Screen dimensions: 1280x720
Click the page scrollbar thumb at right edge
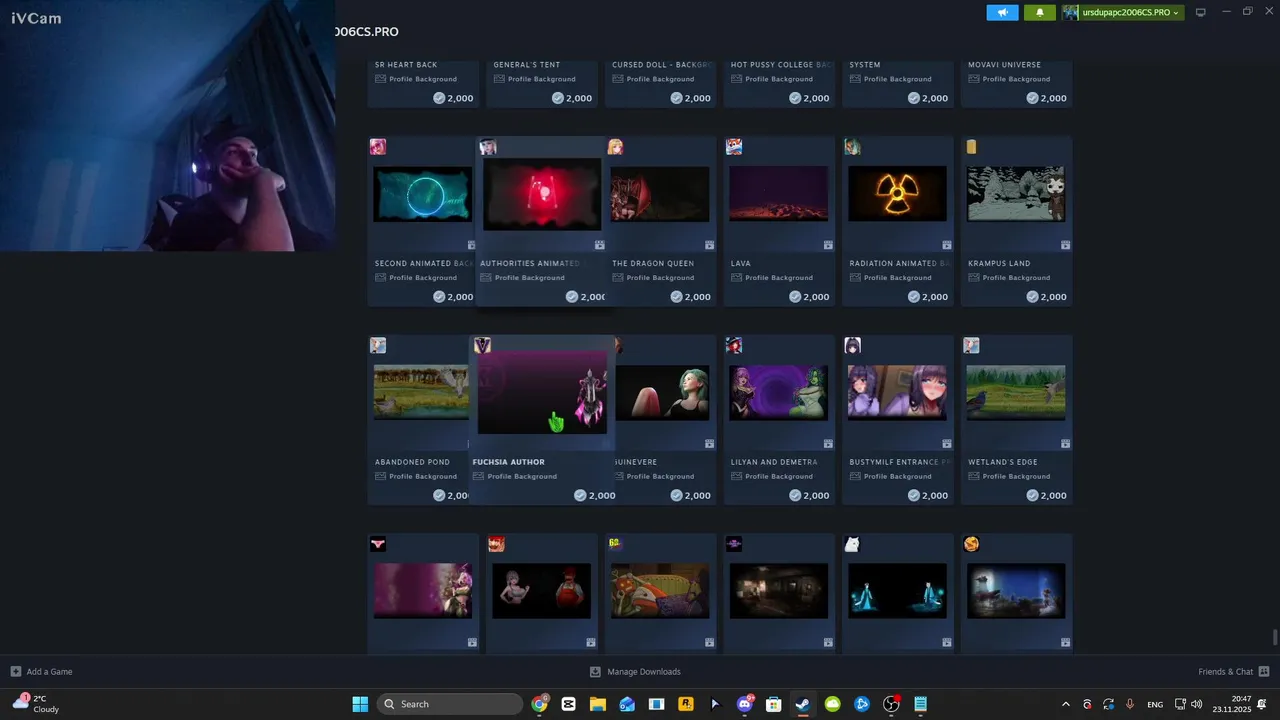point(1274,637)
